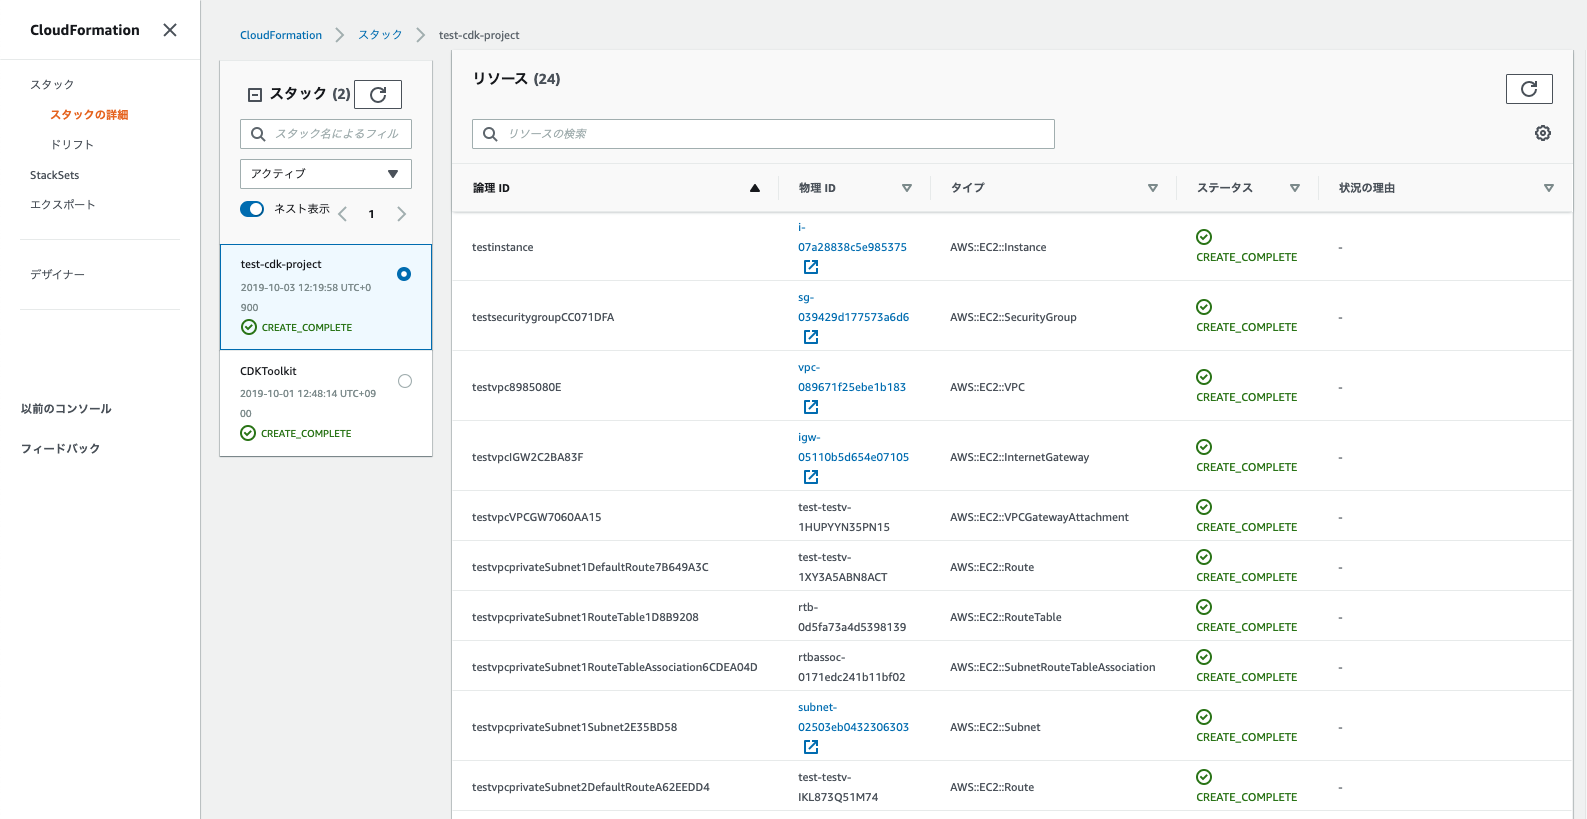Open external link for testinstance physical ID
1587x819 pixels.
[x=811, y=267]
